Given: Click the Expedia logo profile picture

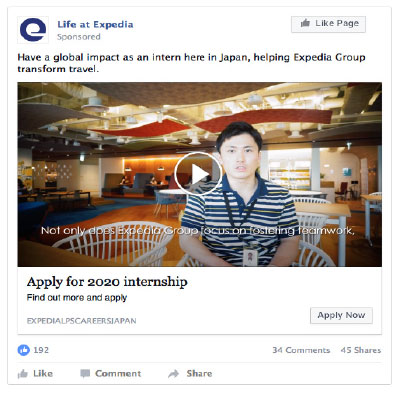Looking at the screenshot, I should click(x=33, y=30).
